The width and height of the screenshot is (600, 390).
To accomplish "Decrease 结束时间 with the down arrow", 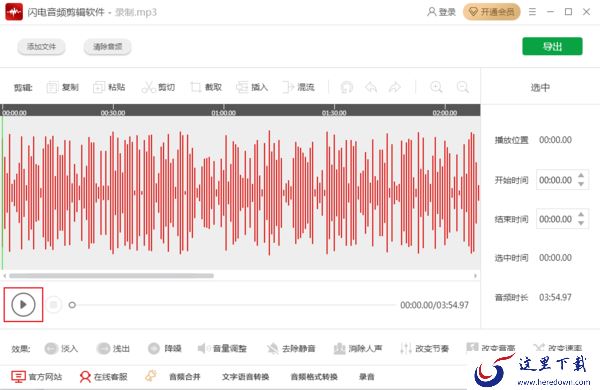I will [581, 223].
